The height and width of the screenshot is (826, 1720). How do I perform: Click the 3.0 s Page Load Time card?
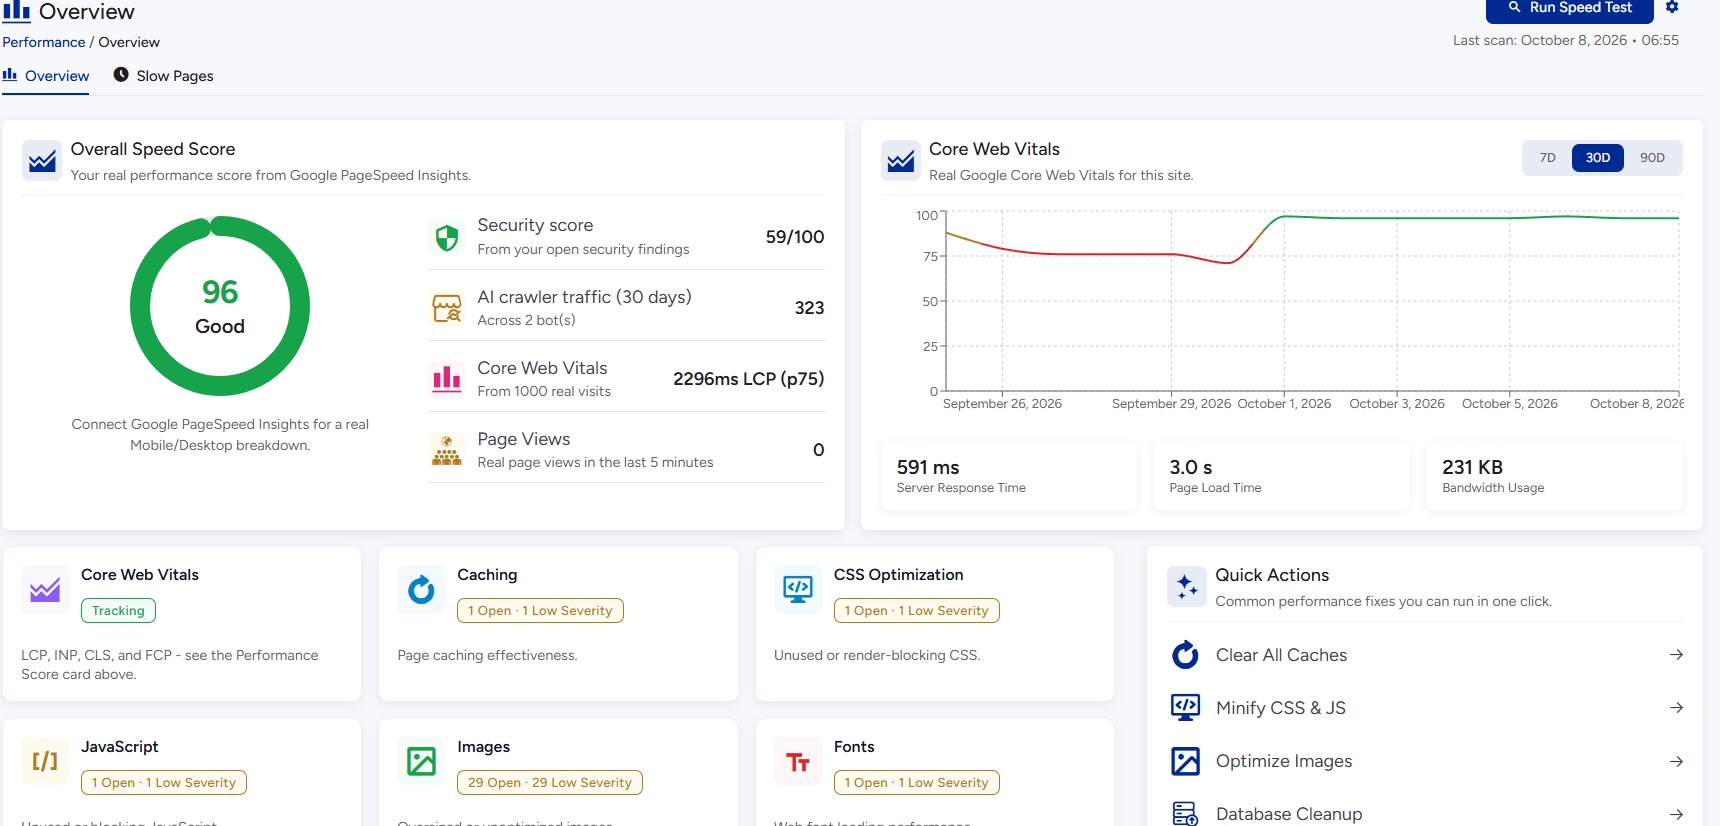1281,477
